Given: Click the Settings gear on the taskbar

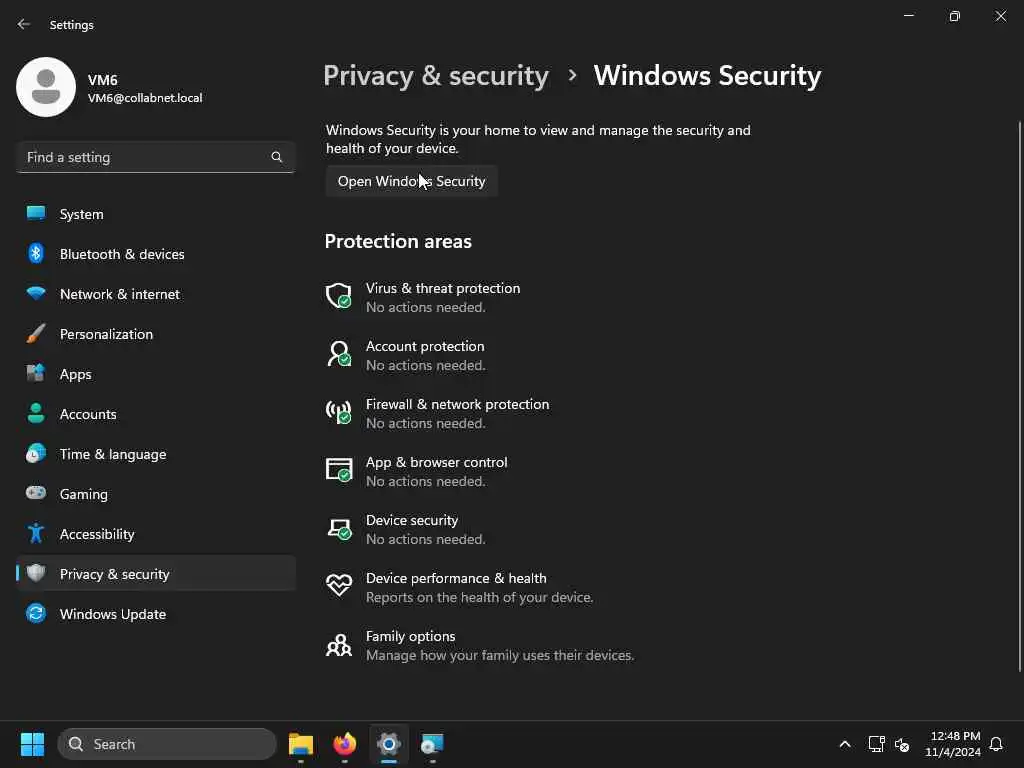Looking at the screenshot, I should tap(389, 744).
